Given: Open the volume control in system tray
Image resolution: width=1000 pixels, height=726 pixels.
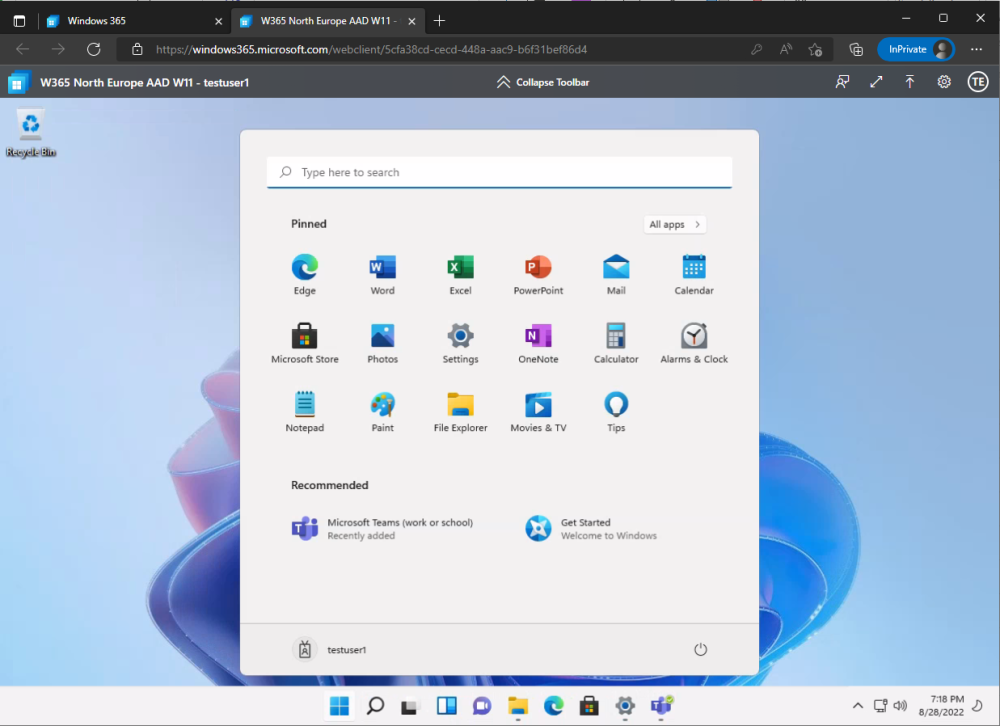Looking at the screenshot, I should pos(900,706).
